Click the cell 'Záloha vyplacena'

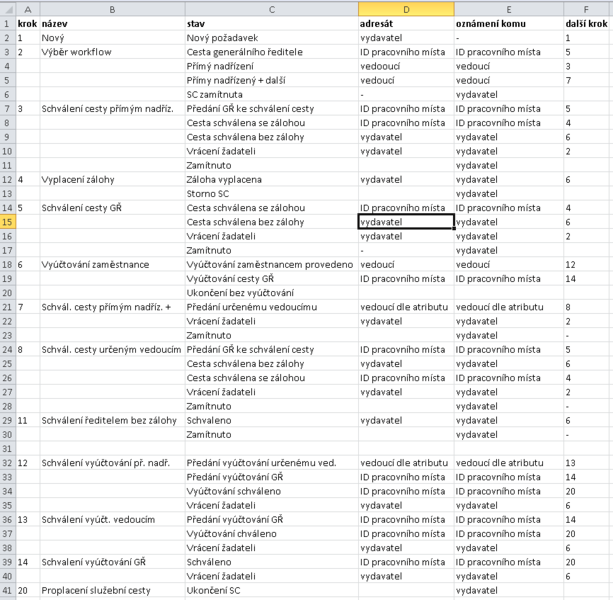click(x=272, y=179)
